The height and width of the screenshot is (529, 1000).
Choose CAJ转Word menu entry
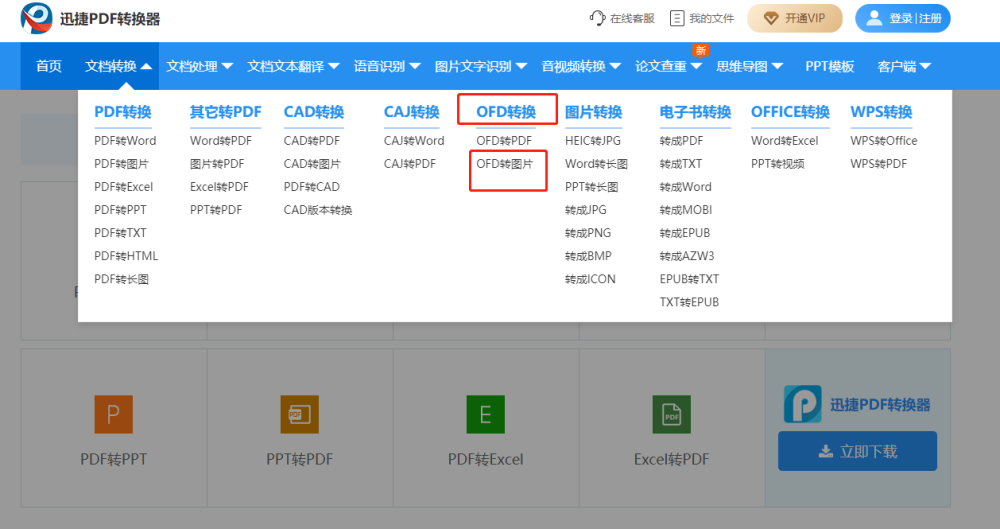[414, 140]
